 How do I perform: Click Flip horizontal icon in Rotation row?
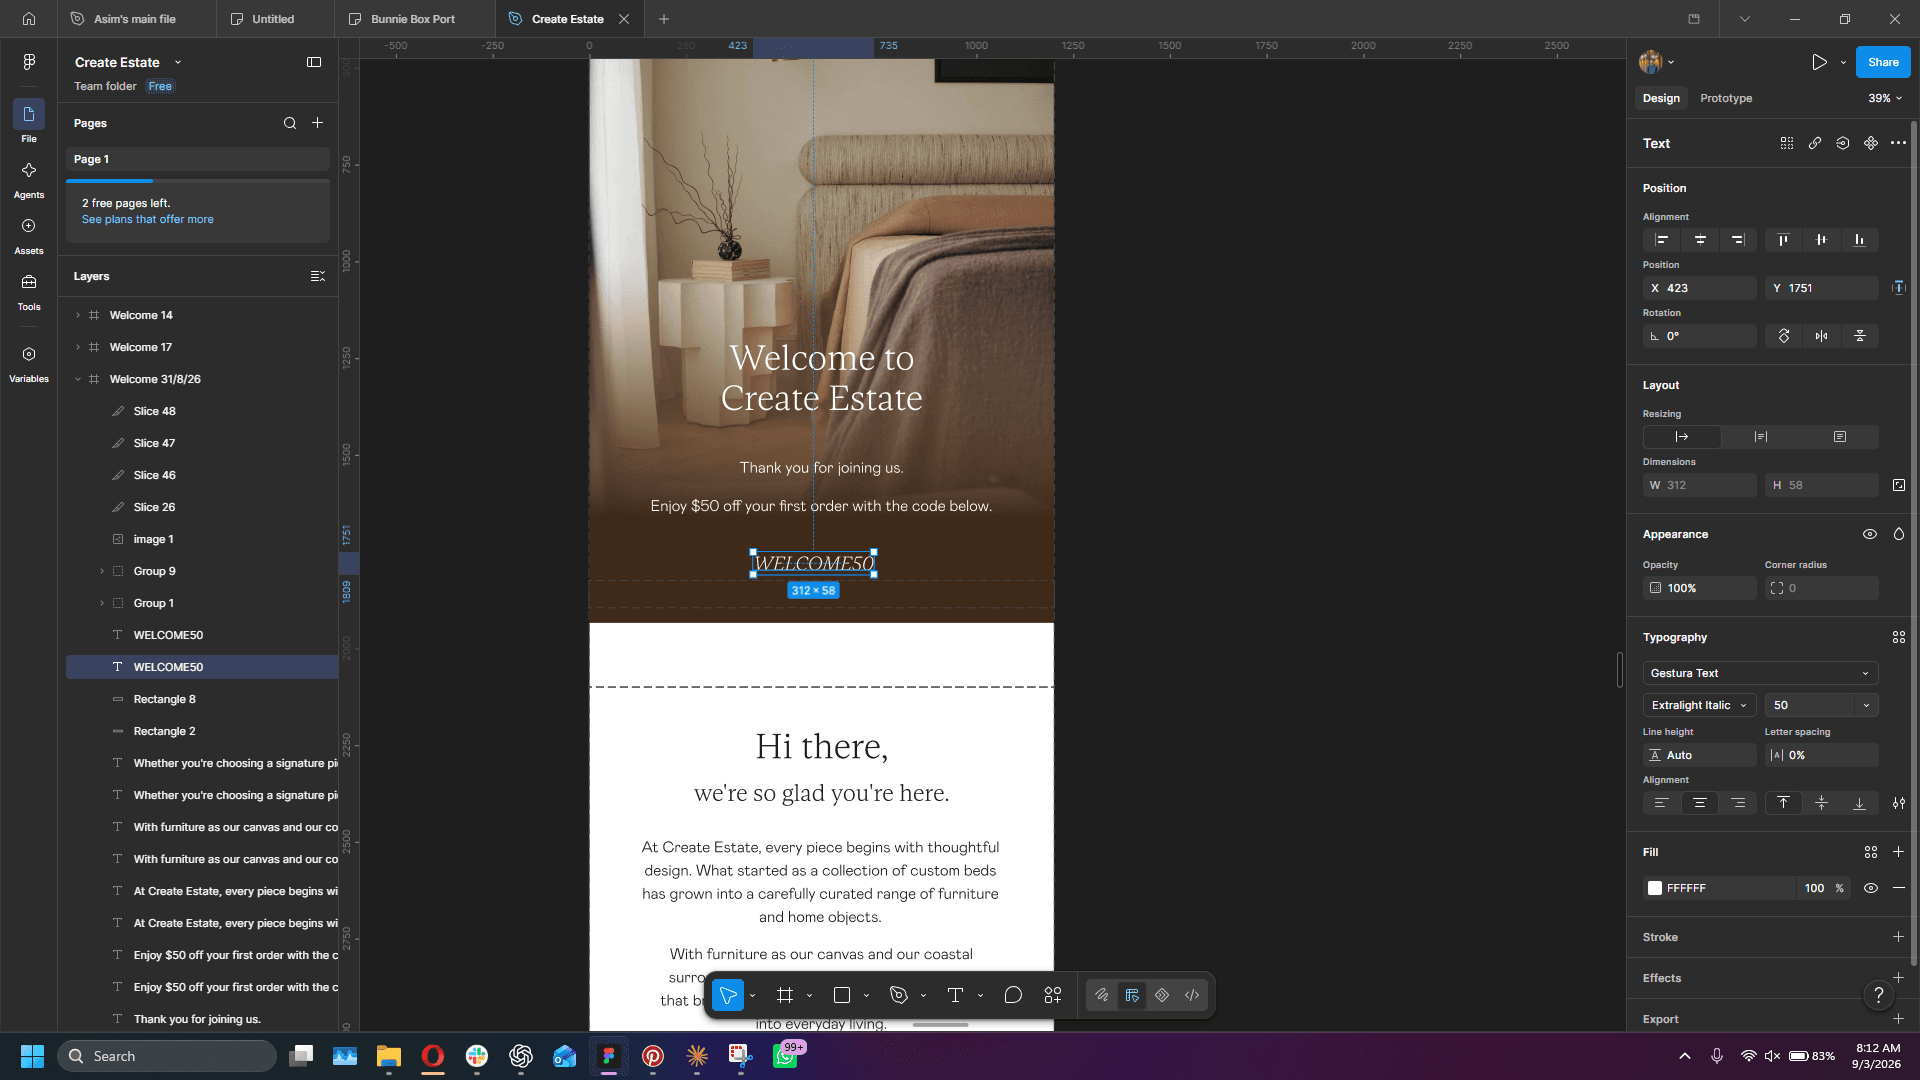point(1822,336)
